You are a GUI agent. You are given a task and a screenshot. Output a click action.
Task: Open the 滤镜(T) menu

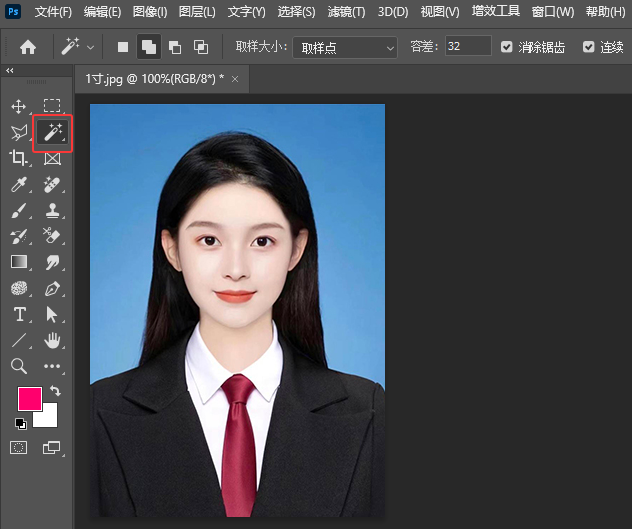pos(346,12)
